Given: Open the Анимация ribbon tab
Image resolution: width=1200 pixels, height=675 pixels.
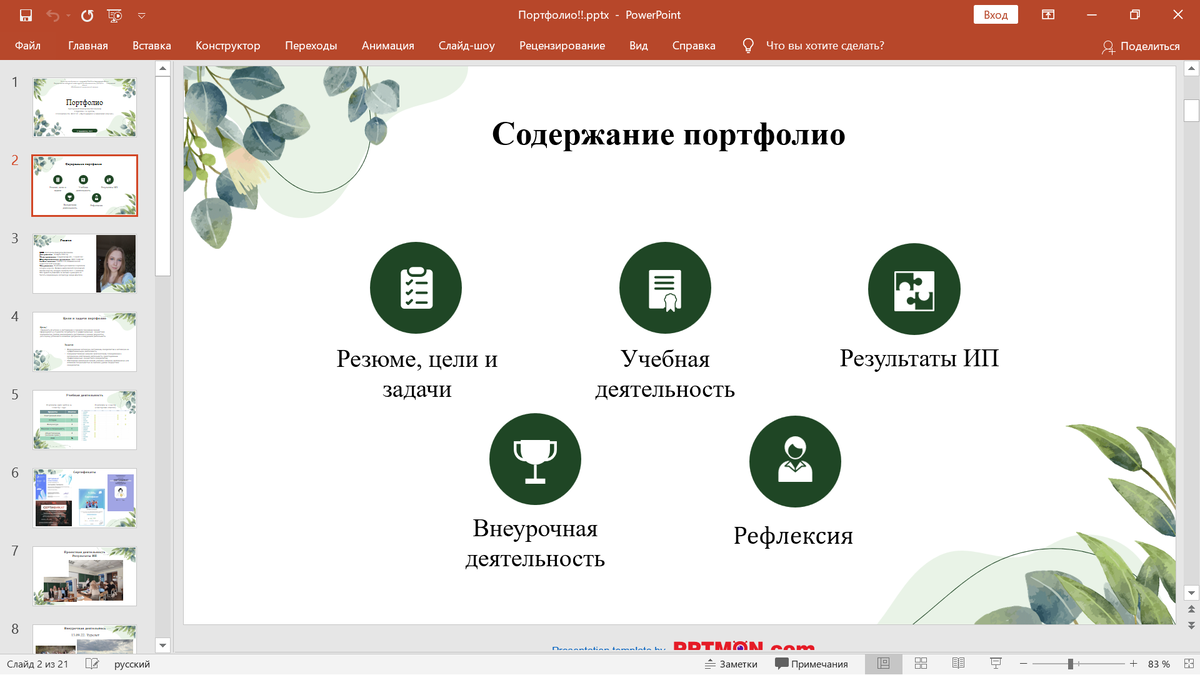Looking at the screenshot, I should point(388,46).
